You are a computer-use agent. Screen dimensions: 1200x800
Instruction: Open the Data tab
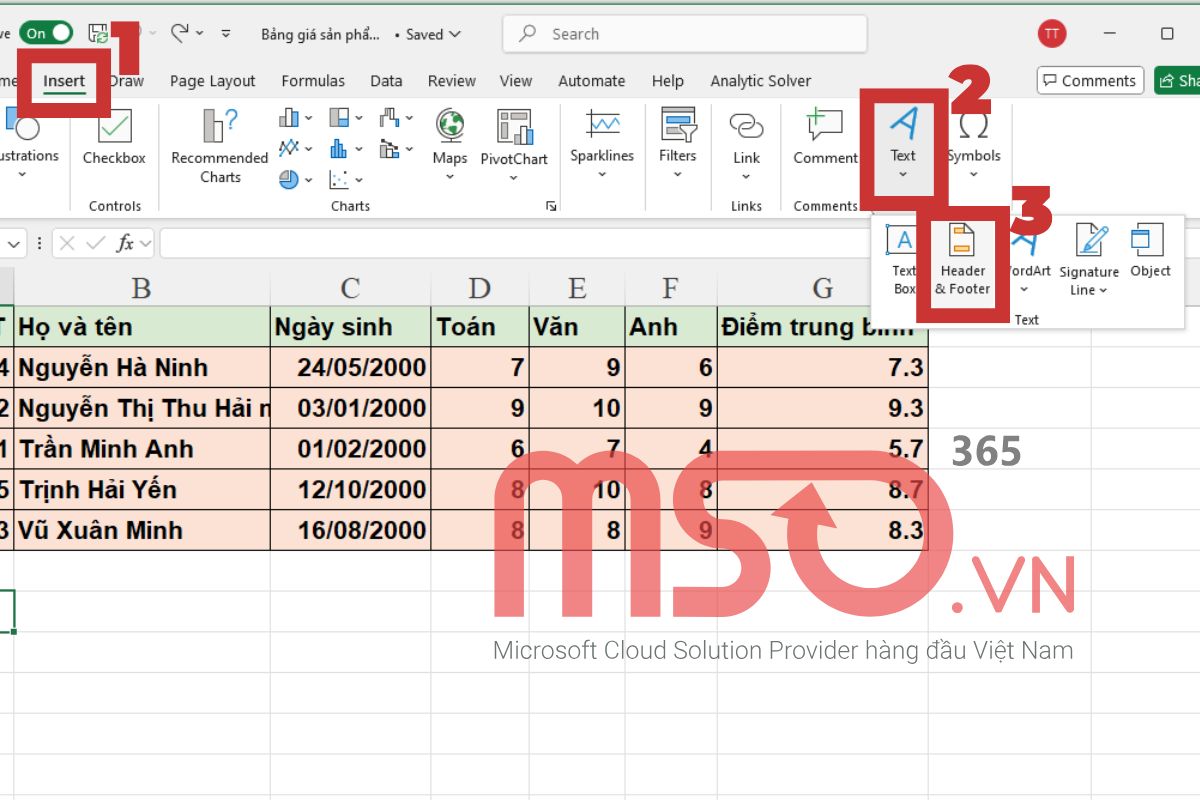(x=386, y=81)
